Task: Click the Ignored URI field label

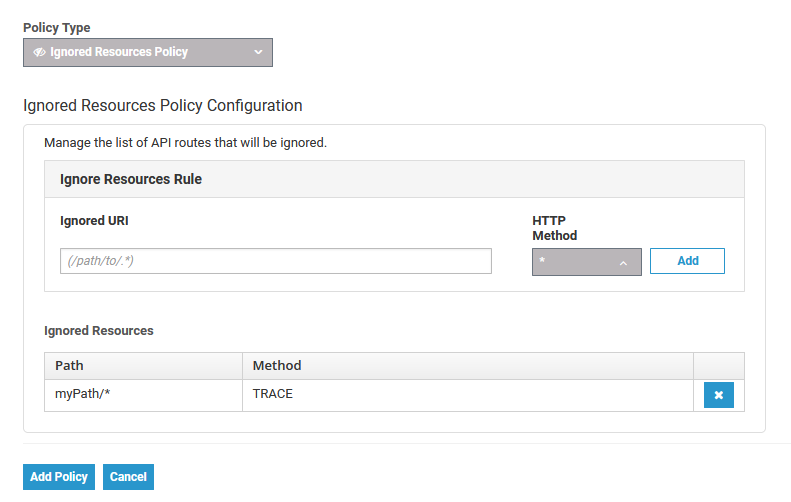Action: click(94, 220)
